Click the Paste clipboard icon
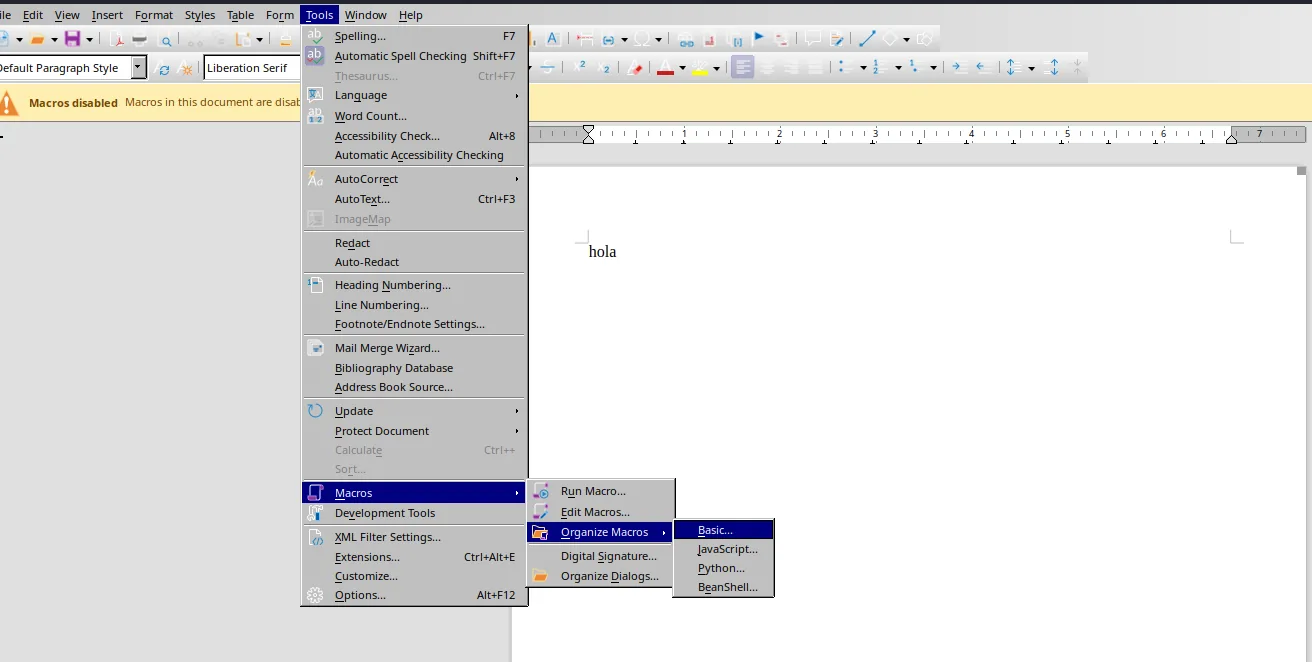This screenshot has width=1312, height=662. (244, 39)
